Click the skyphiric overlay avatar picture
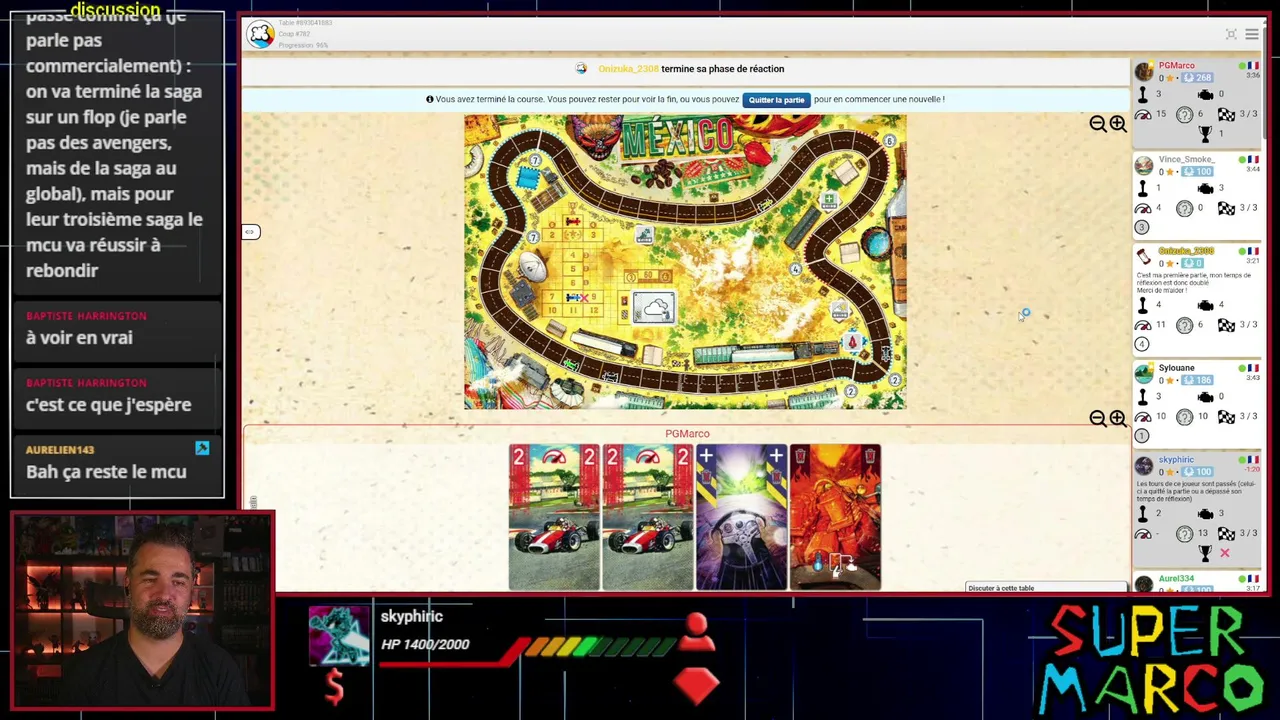The image size is (1280, 720). pyautogui.click(x=339, y=636)
